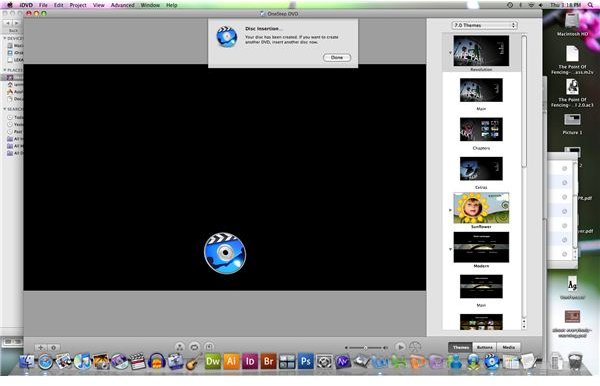
Task: Switch to the Buttons tab
Action: [x=484, y=347]
